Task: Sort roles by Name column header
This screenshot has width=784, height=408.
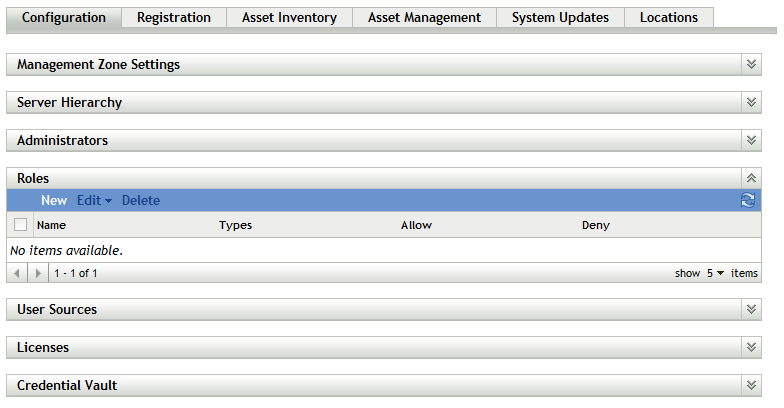Action: click(51, 225)
